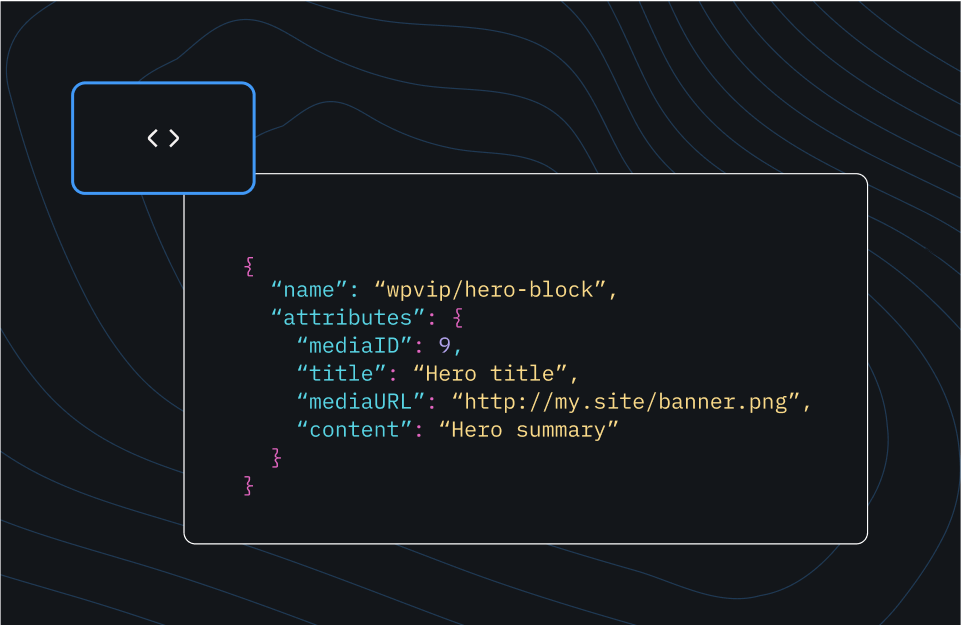Click the dark code panel background

(700, 500)
